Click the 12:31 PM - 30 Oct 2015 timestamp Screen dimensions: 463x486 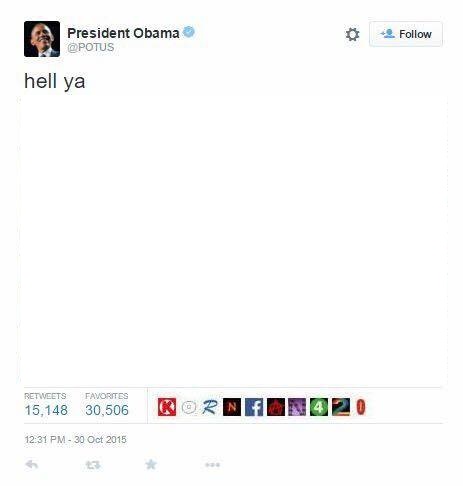click(76, 439)
